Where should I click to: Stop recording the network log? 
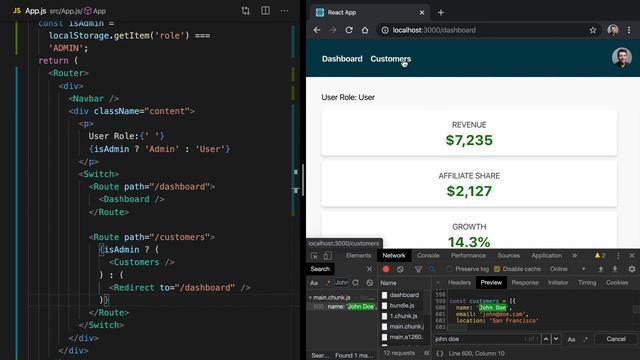point(386,269)
